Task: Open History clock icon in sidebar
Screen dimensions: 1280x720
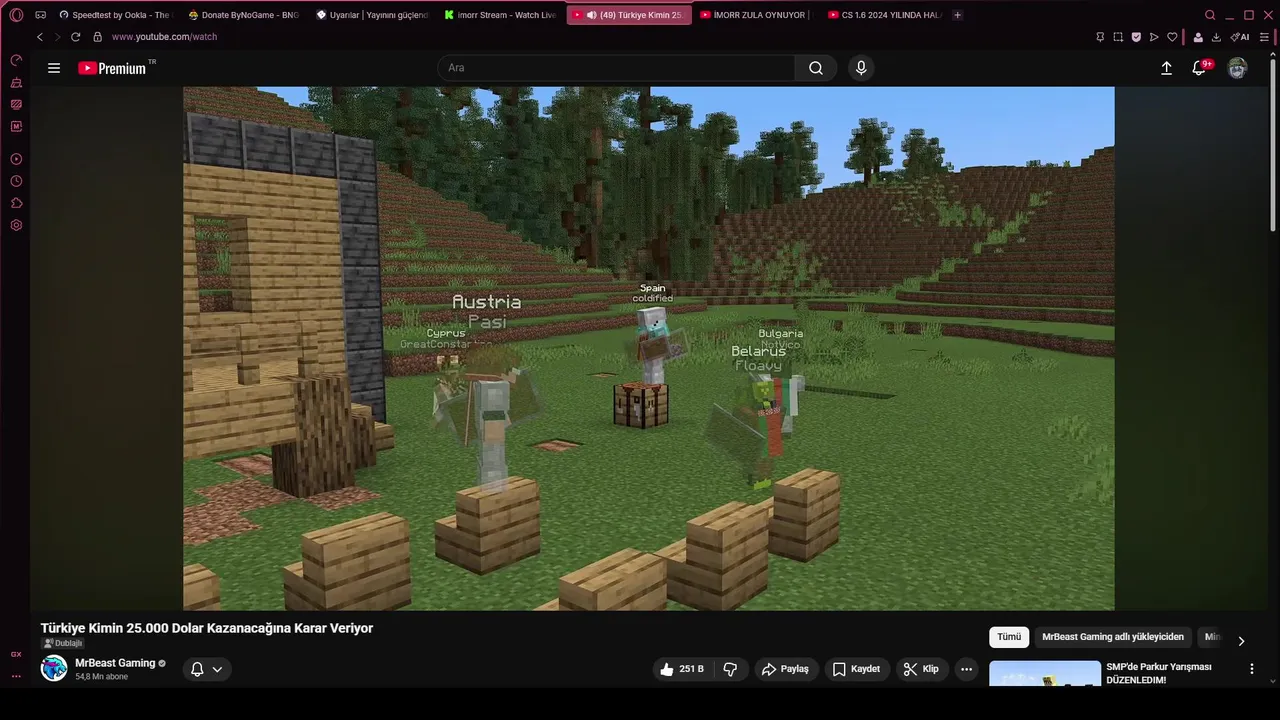Action: click(16, 181)
